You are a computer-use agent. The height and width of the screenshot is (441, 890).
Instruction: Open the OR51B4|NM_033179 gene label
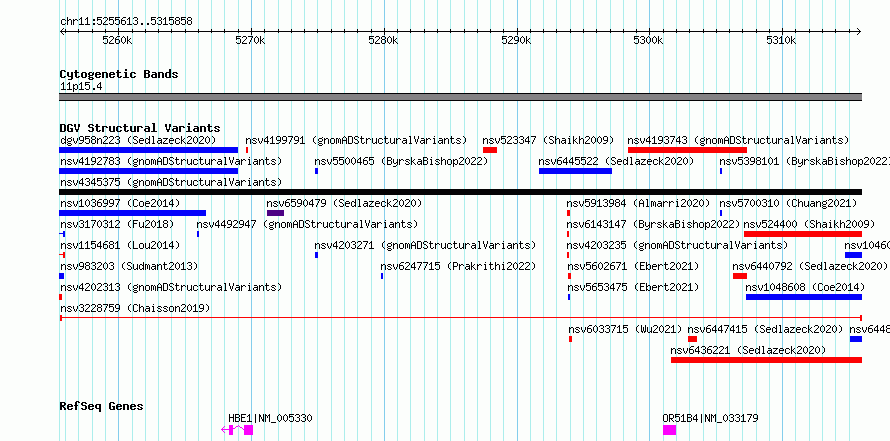pyautogui.click(x=711, y=418)
